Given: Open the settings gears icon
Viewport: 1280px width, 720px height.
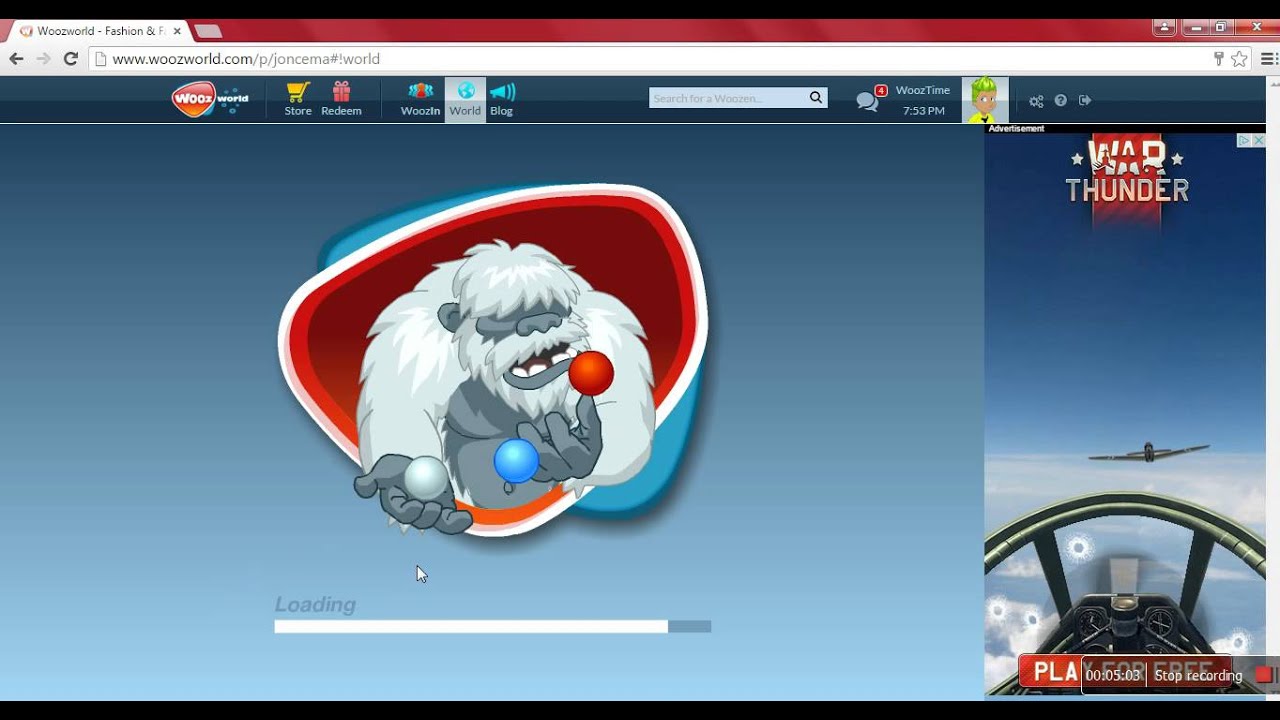Looking at the screenshot, I should pos(1036,101).
